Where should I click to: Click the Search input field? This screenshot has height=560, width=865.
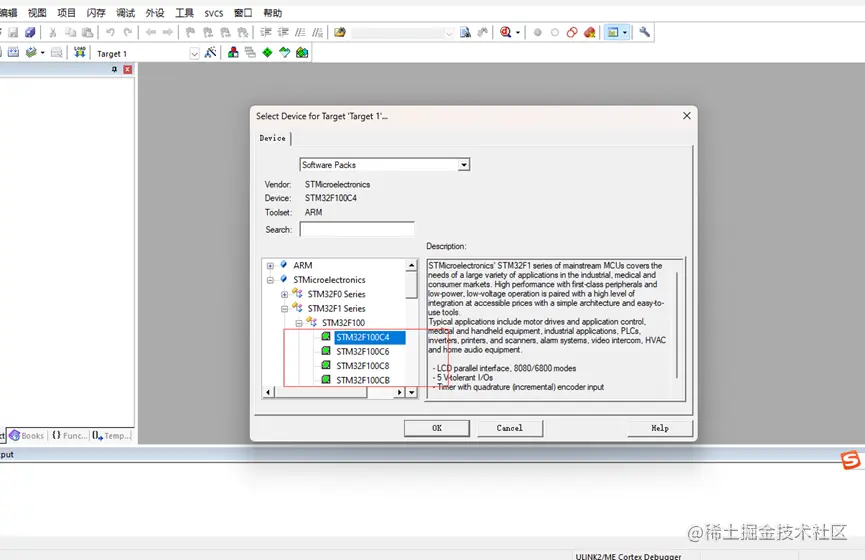click(357, 230)
